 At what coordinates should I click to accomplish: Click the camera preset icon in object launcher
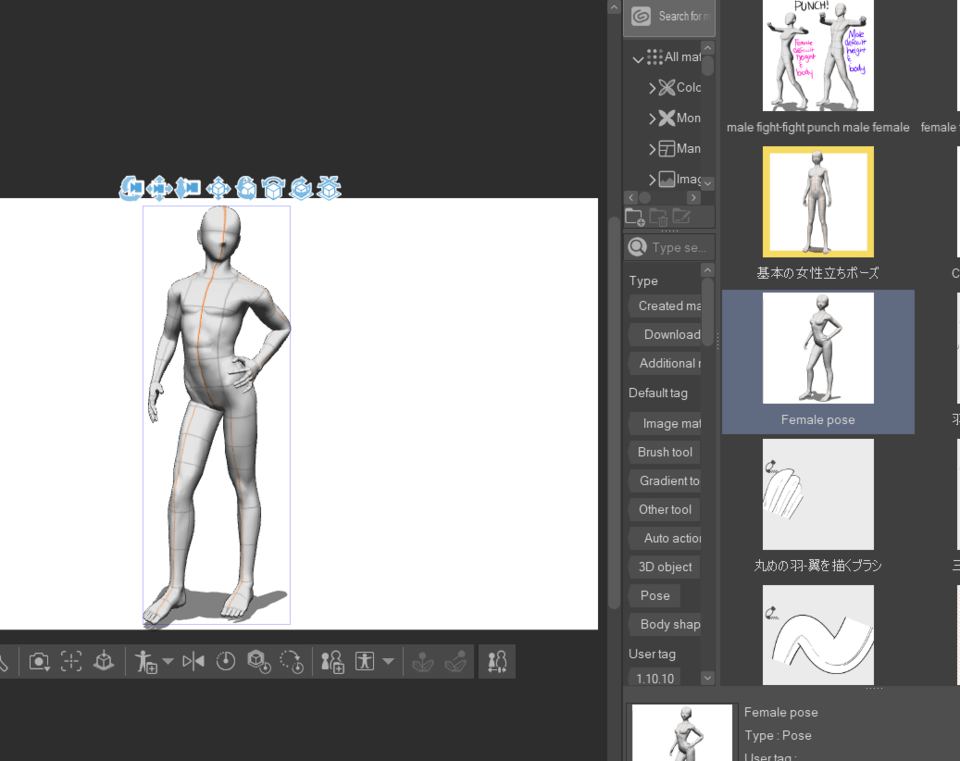[39, 661]
